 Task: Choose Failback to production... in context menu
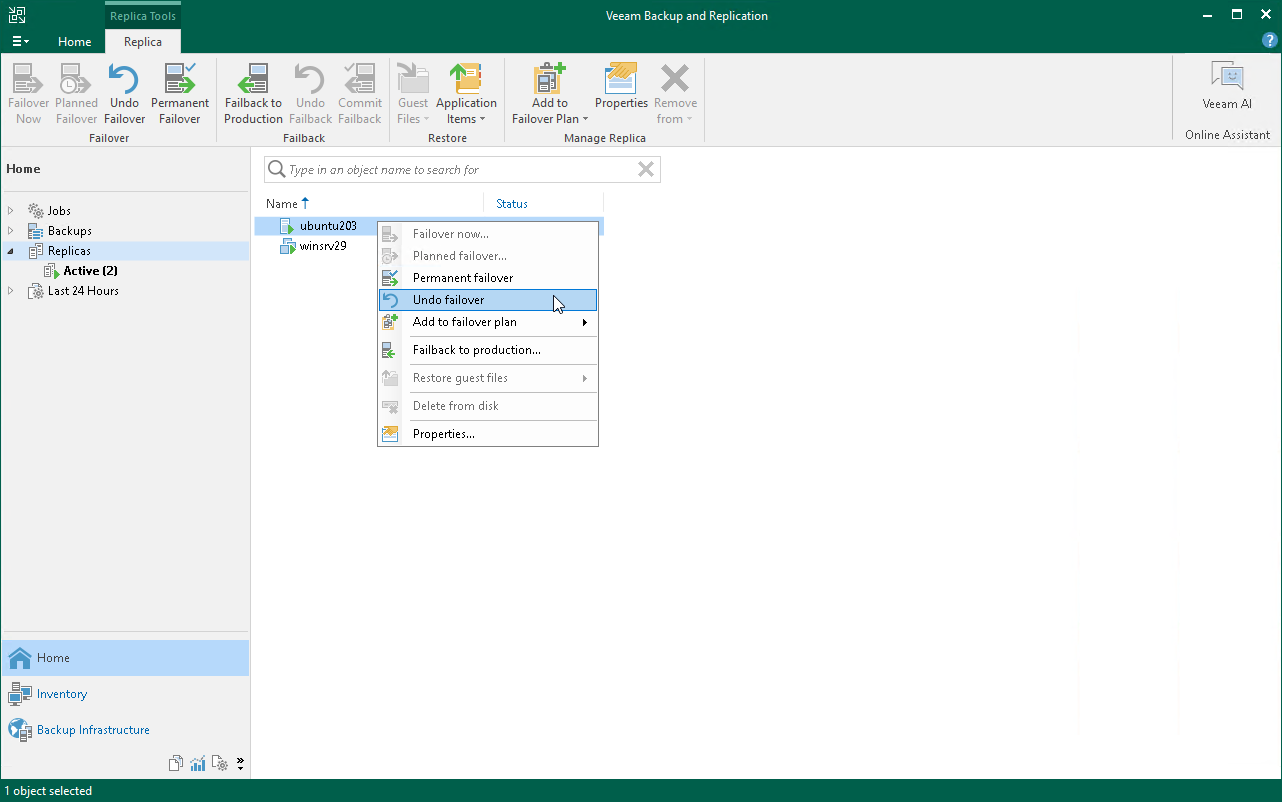488,350
